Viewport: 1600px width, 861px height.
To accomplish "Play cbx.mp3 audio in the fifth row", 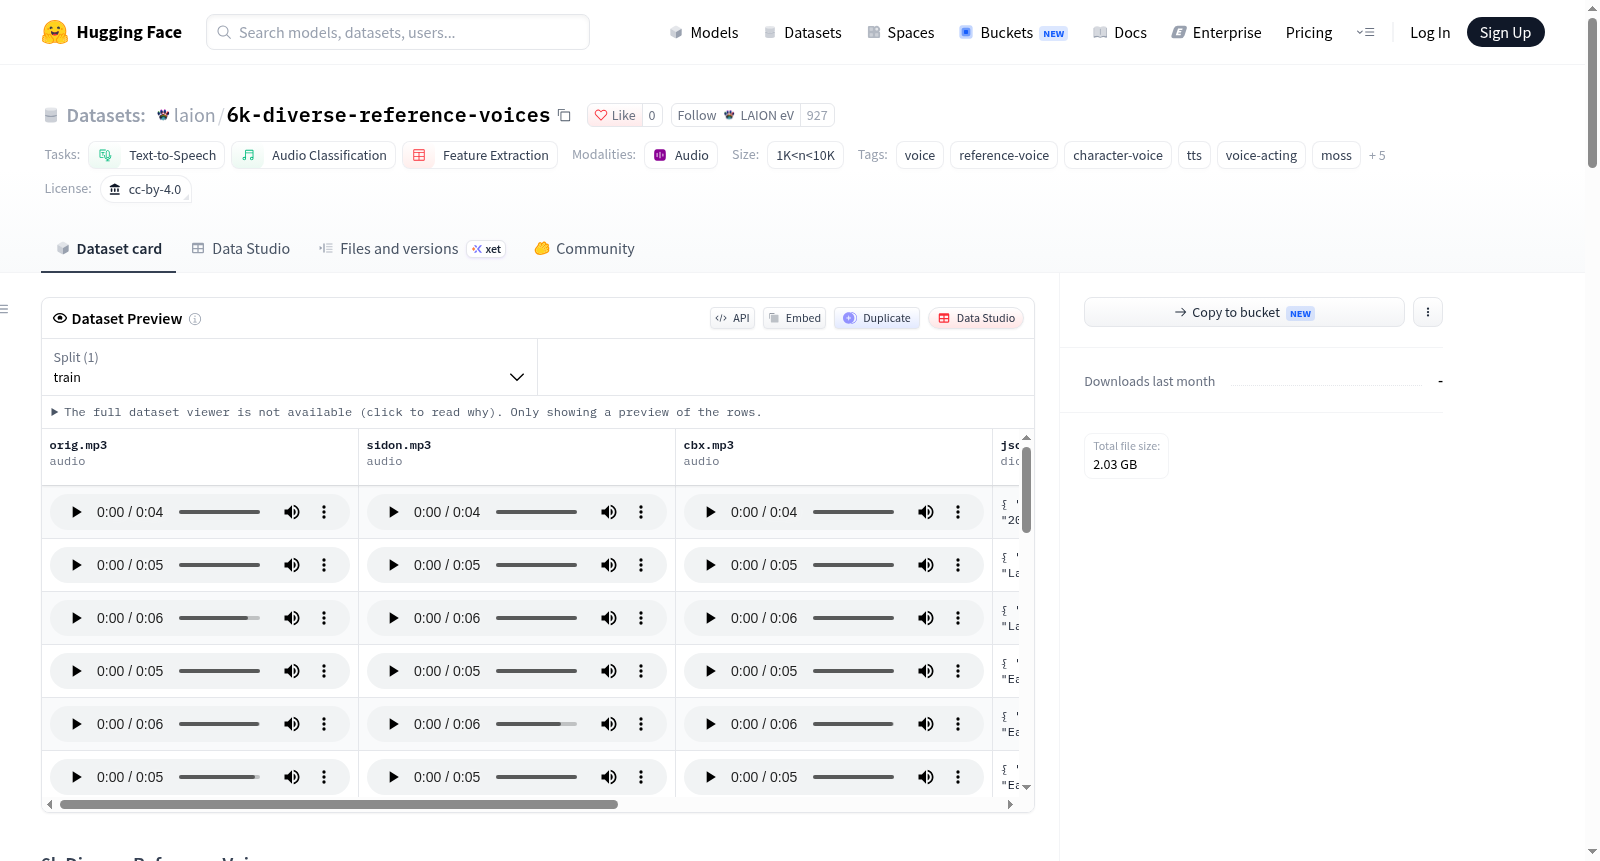I will (710, 724).
